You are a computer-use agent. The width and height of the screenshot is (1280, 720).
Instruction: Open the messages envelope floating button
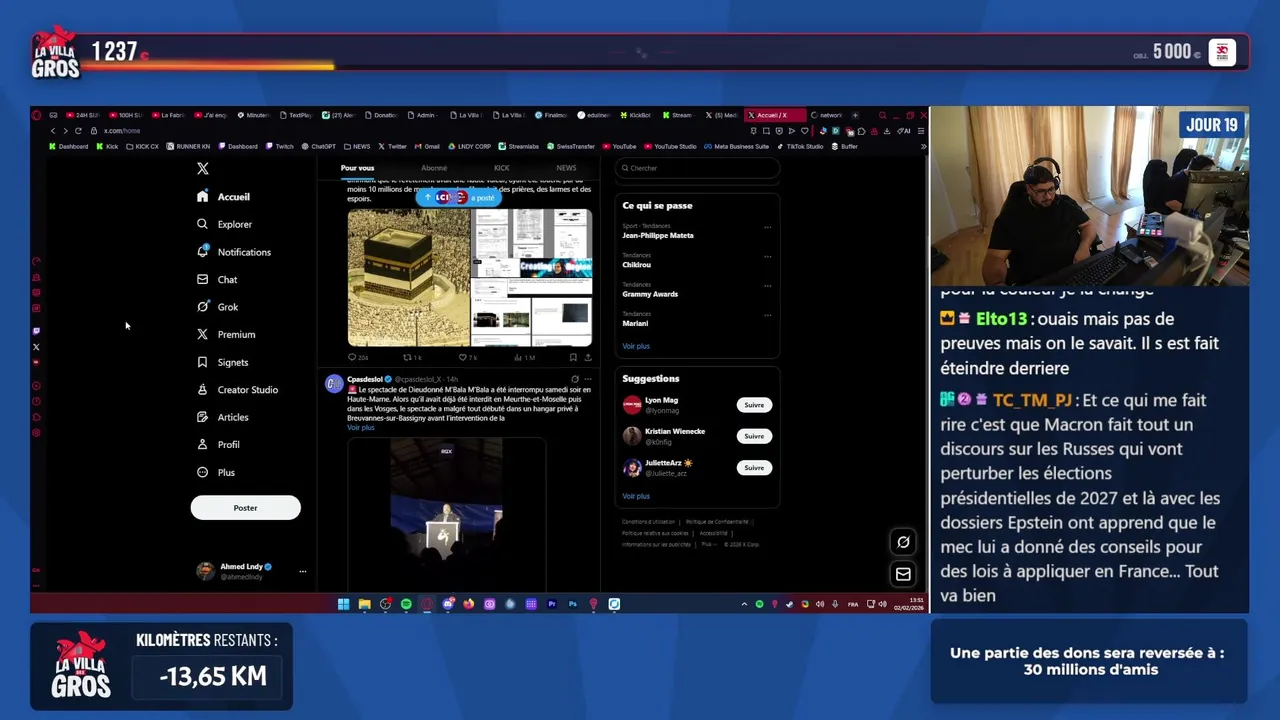click(x=903, y=574)
